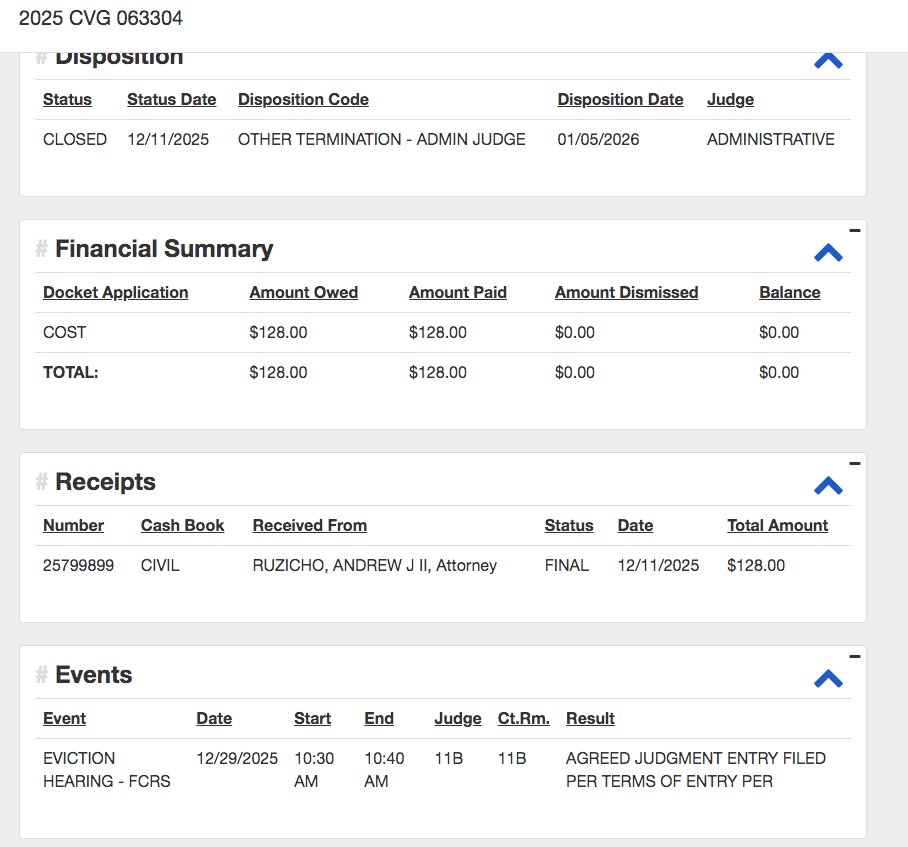This screenshot has height=847, width=908.
Task: Click the hash anchor beside Financial Summary
Action: pyautogui.click(x=42, y=249)
